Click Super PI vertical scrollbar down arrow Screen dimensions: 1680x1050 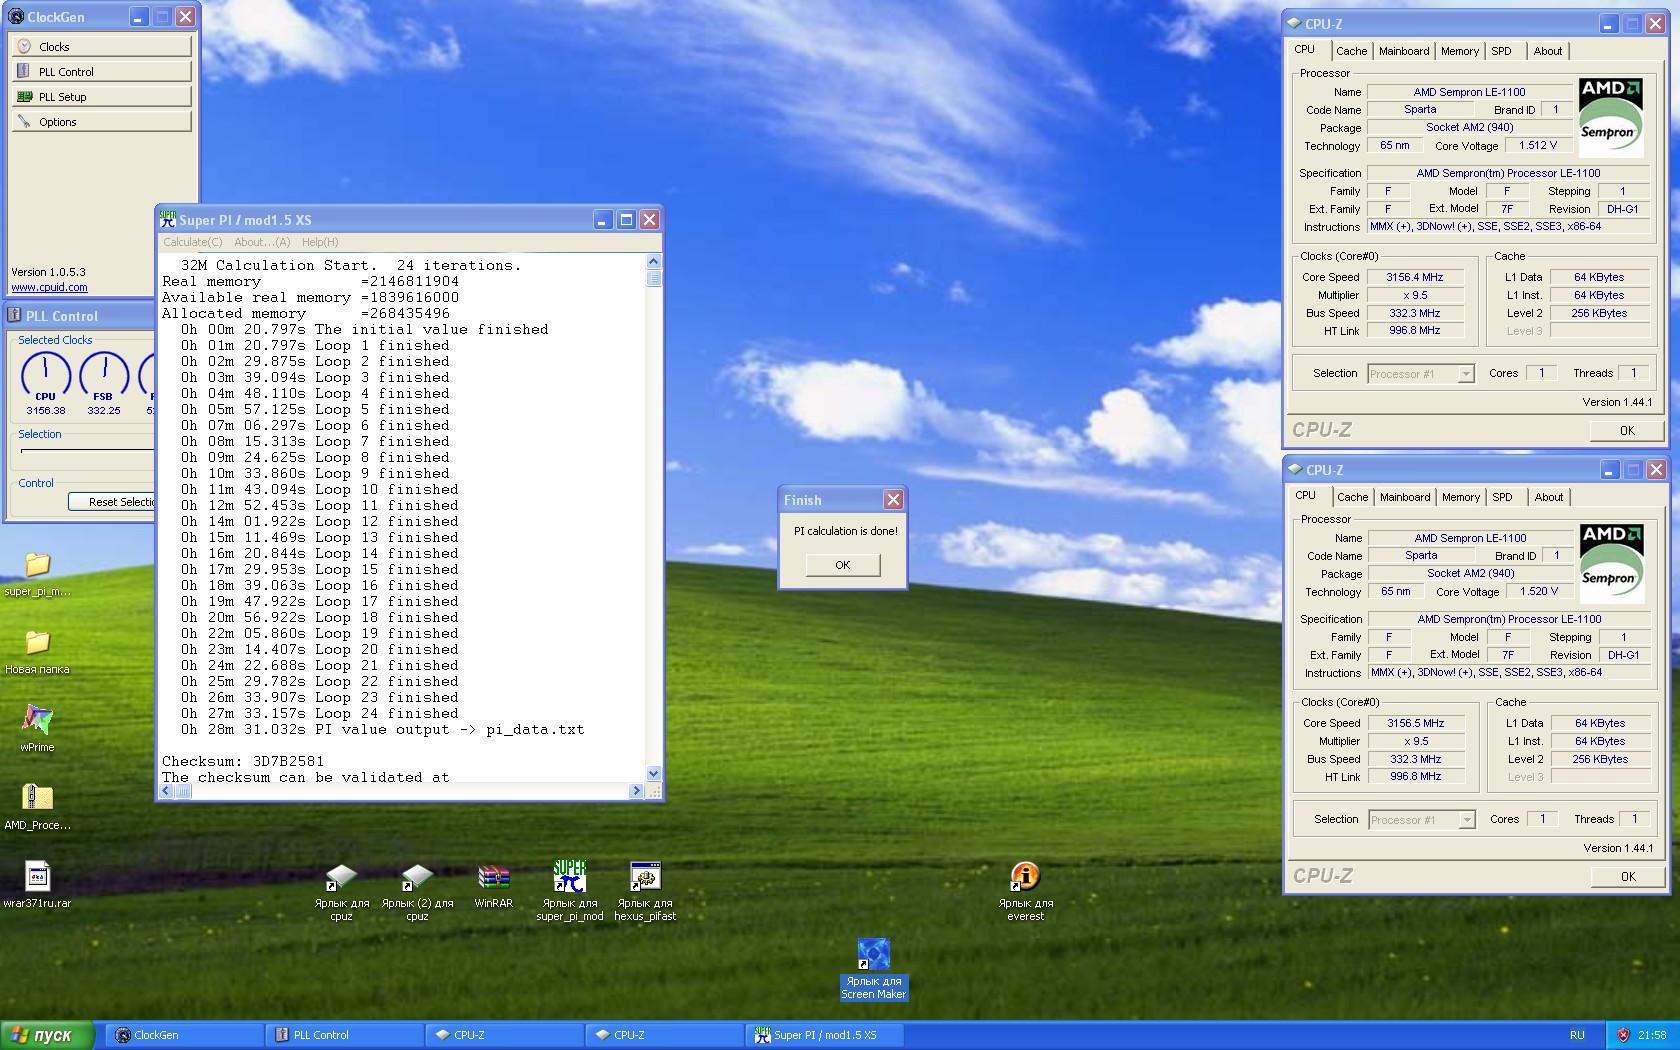coord(653,773)
